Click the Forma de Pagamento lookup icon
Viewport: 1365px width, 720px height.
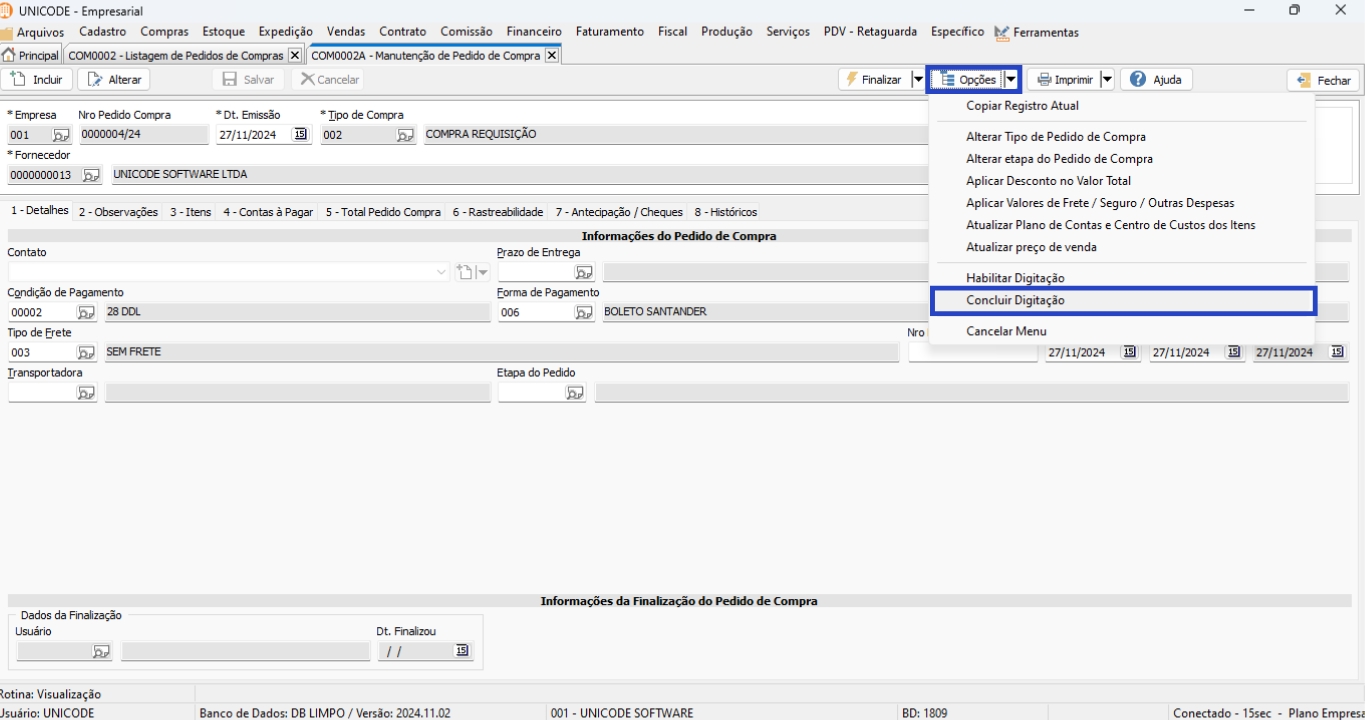click(x=584, y=312)
